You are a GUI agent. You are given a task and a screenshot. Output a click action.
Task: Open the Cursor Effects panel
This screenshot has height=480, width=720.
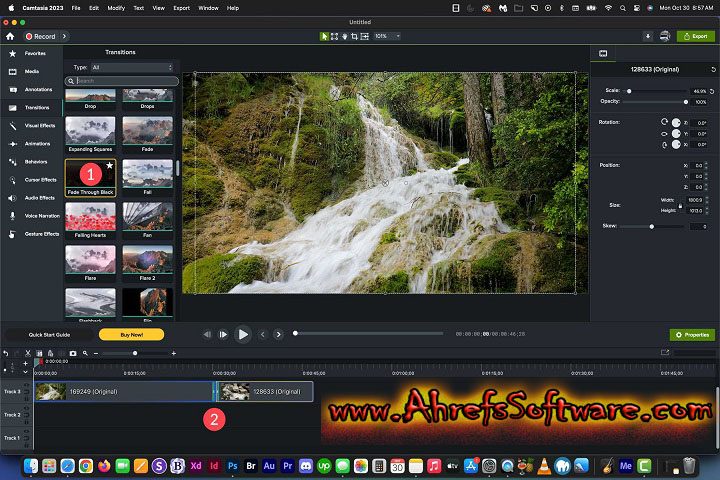click(31, 180)
